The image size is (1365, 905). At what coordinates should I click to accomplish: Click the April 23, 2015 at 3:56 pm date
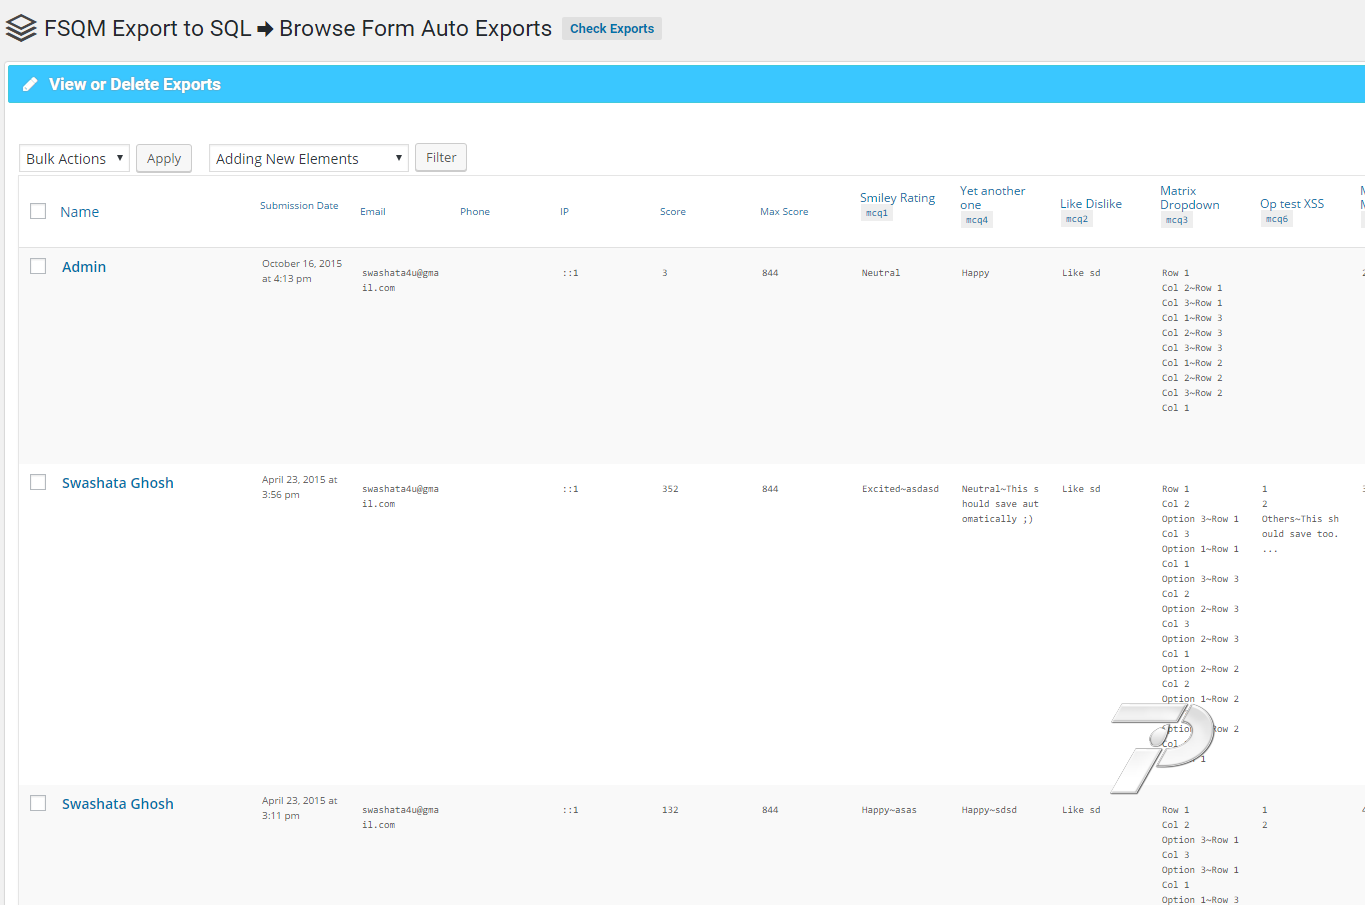click(300, 487)
